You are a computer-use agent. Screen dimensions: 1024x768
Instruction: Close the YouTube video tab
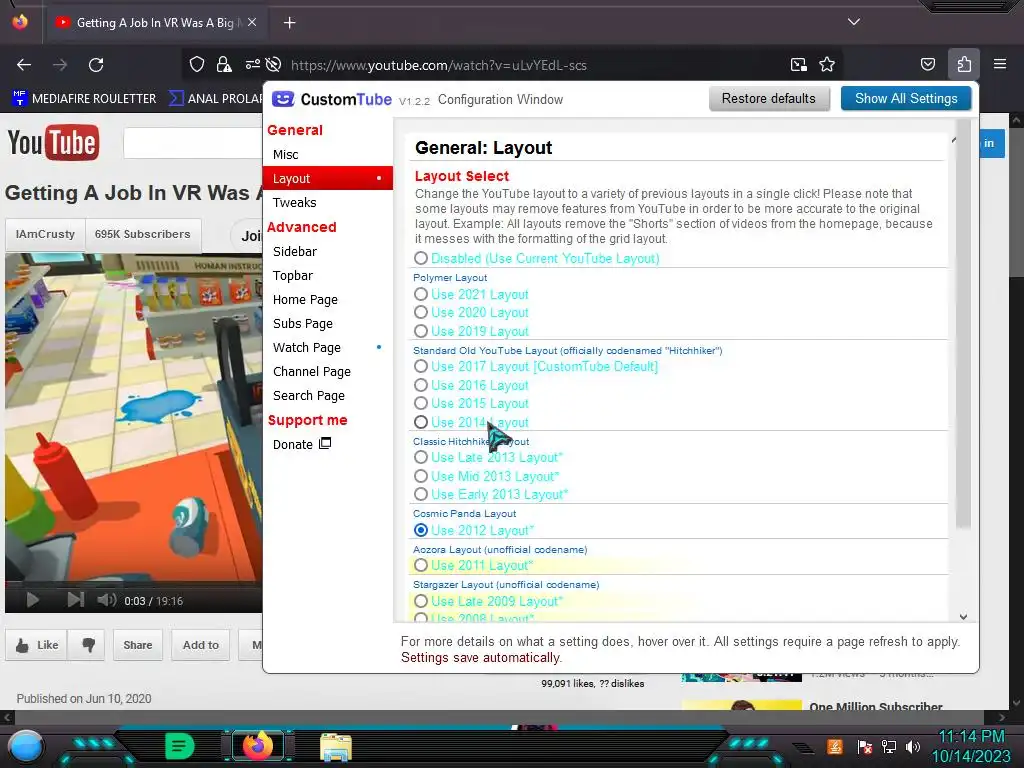[252, 22]
